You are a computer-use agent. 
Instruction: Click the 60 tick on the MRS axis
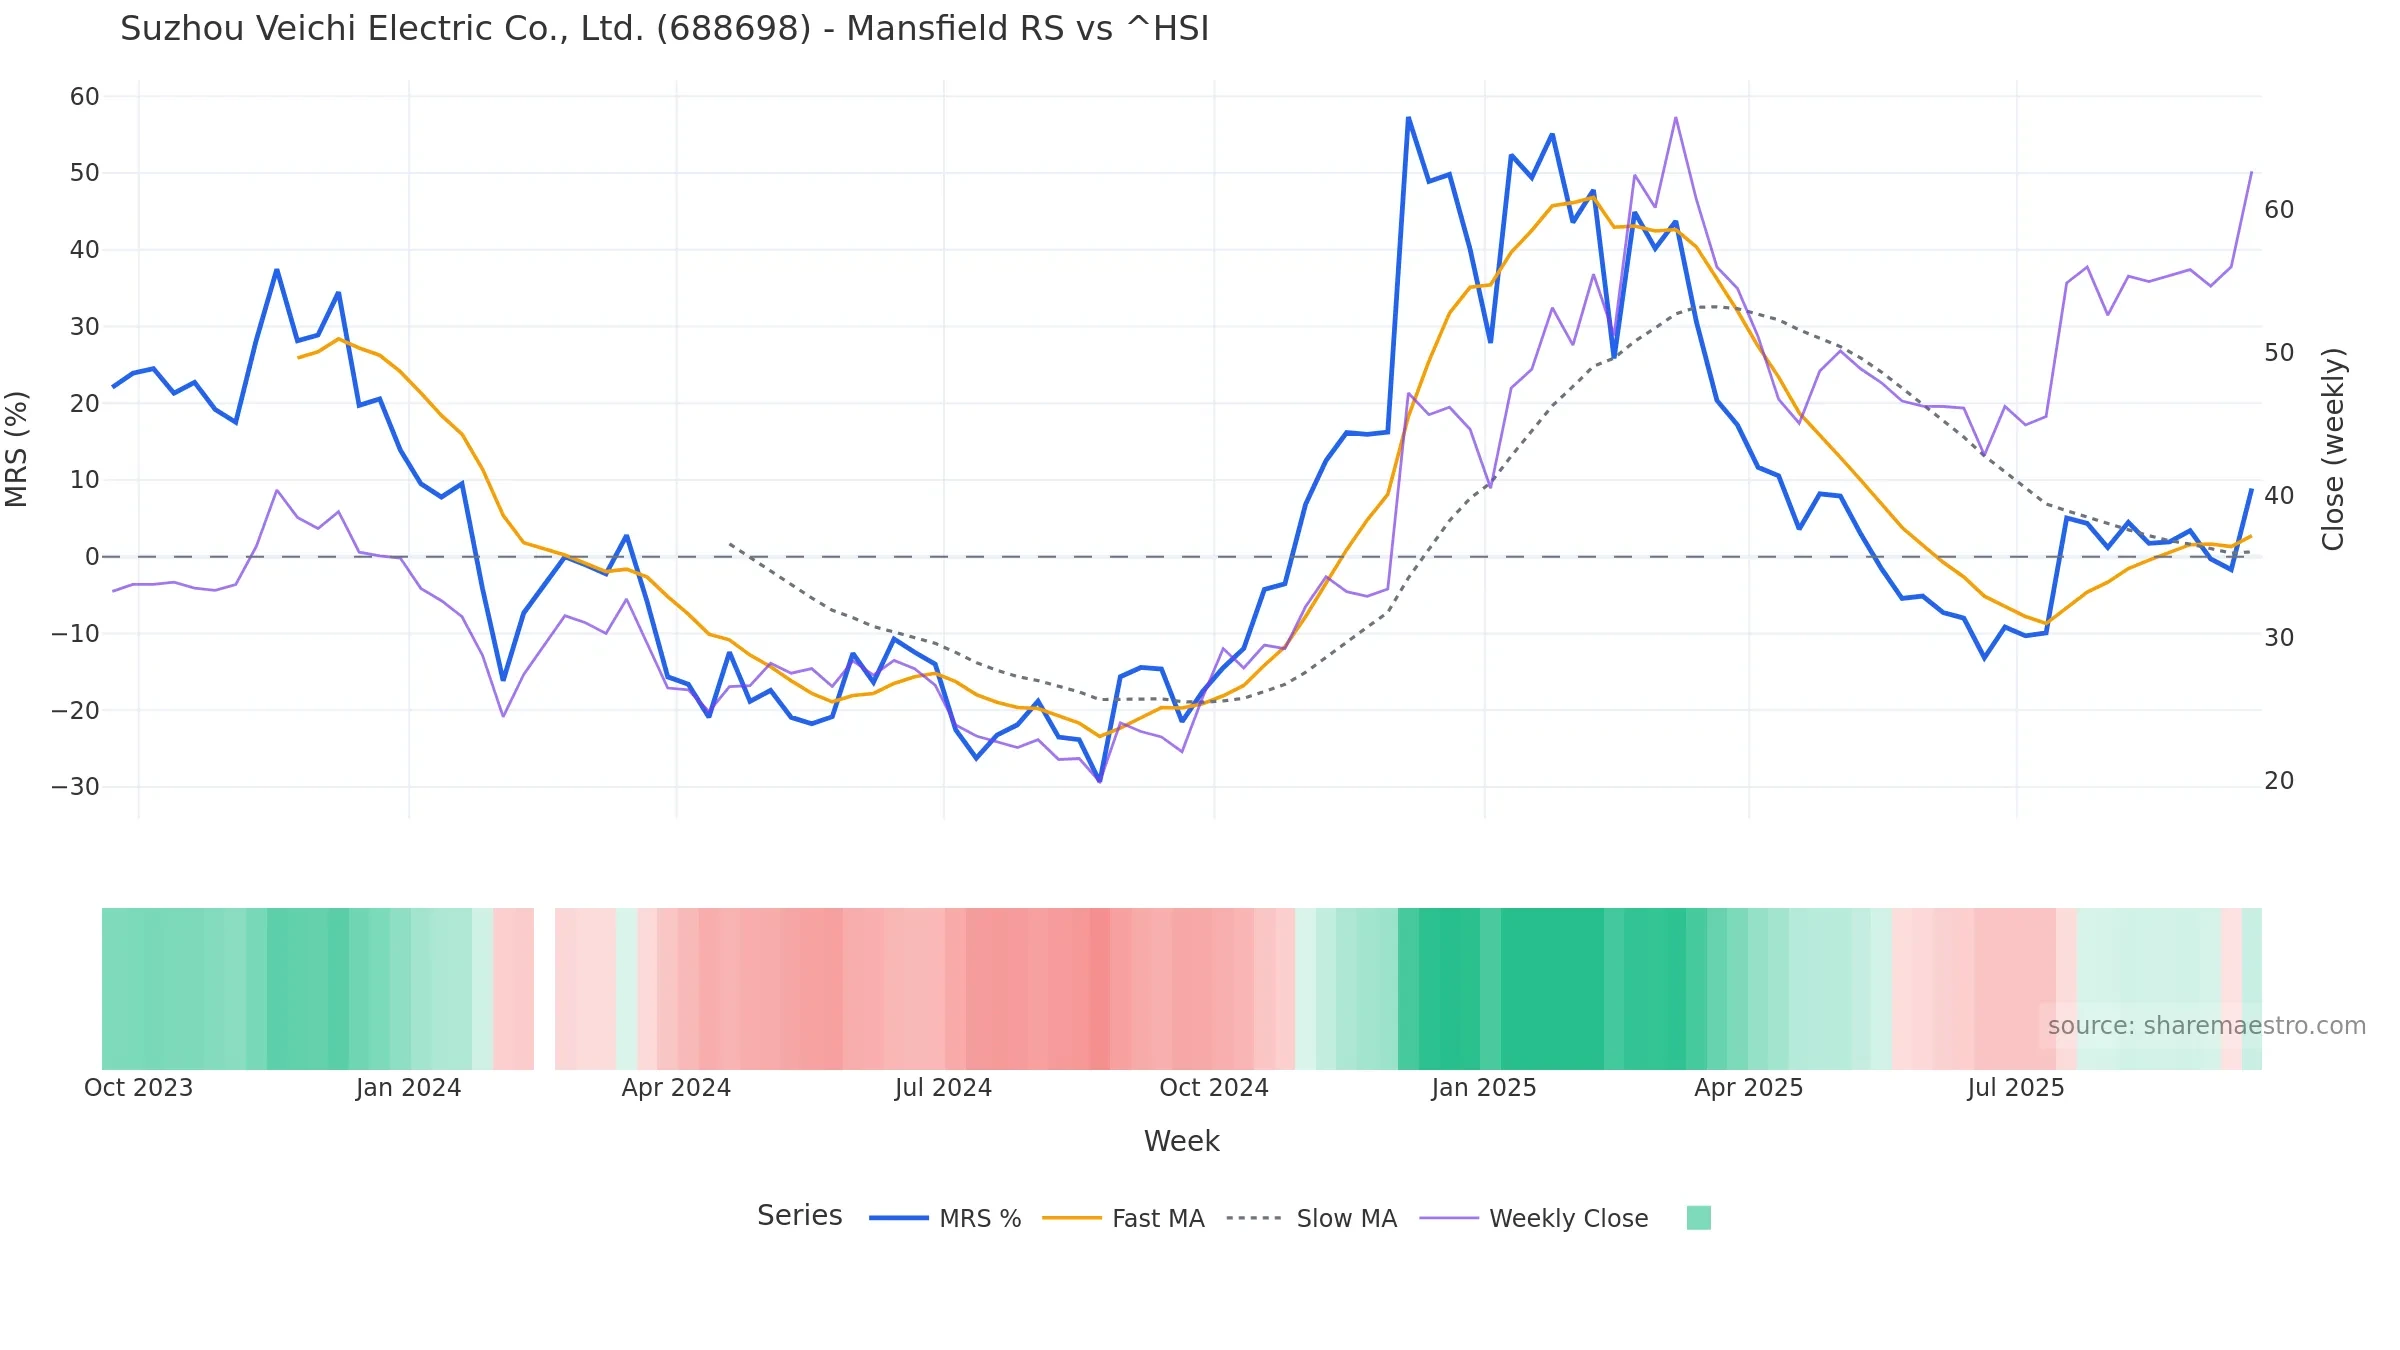coord(85,97)
